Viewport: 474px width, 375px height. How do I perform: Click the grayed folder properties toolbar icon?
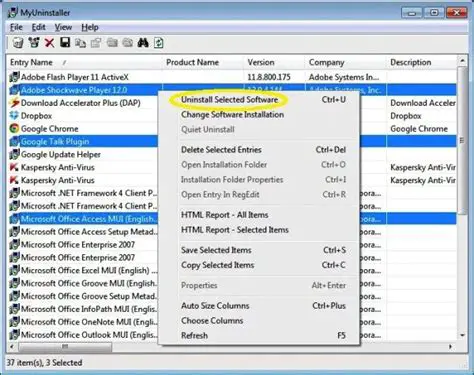(x=128, y=43)
